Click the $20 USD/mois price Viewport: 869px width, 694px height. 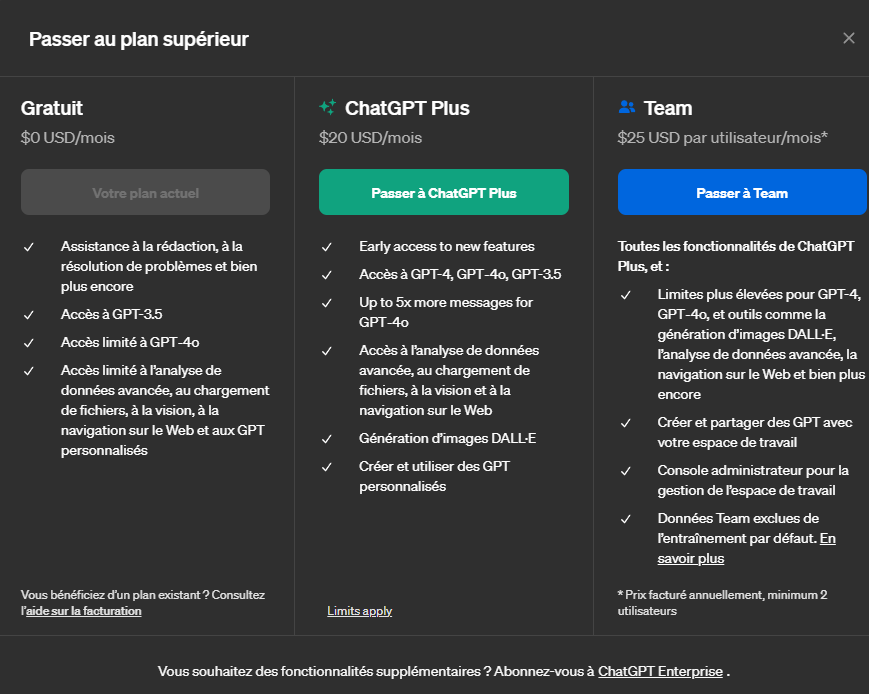click(x=370, y=137)
